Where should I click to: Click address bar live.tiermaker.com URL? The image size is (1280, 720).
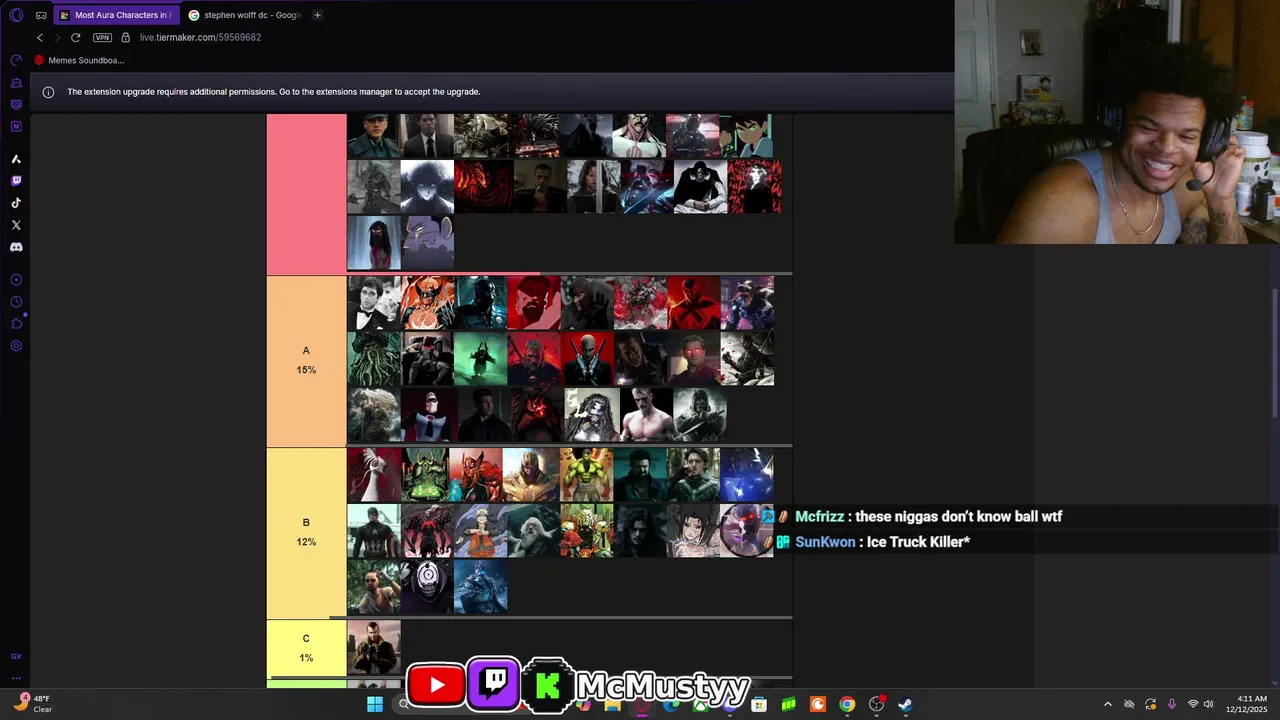(200, 37)
